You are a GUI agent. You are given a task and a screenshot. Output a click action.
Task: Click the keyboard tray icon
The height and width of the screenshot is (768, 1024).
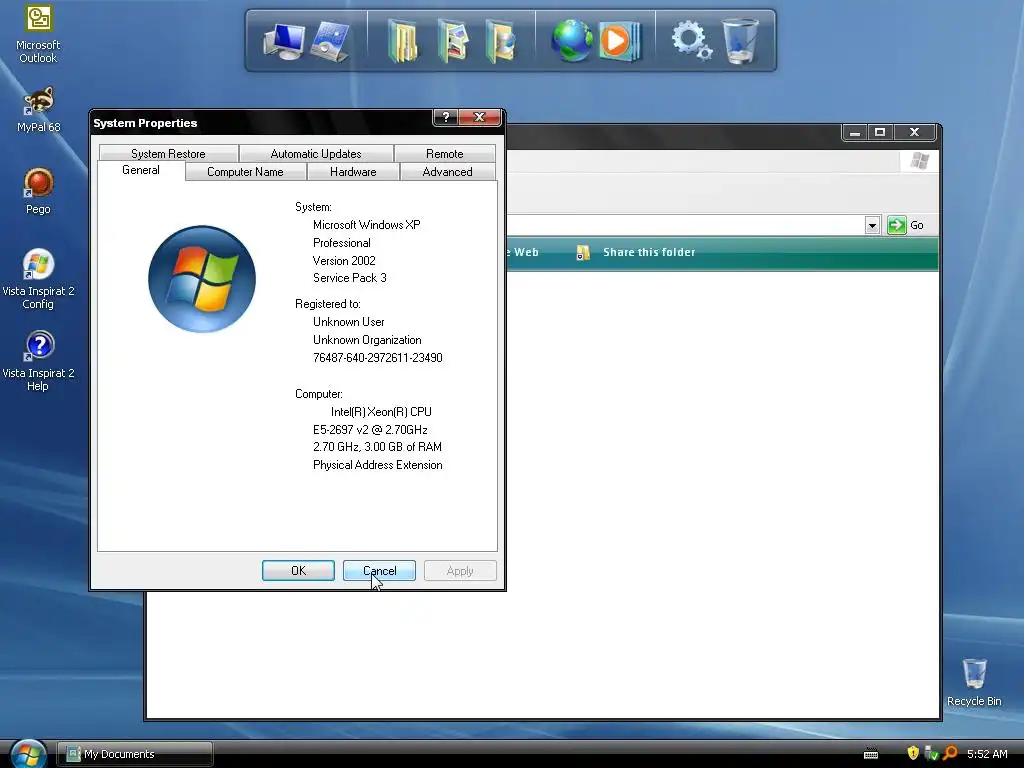[x=871, y=754]
